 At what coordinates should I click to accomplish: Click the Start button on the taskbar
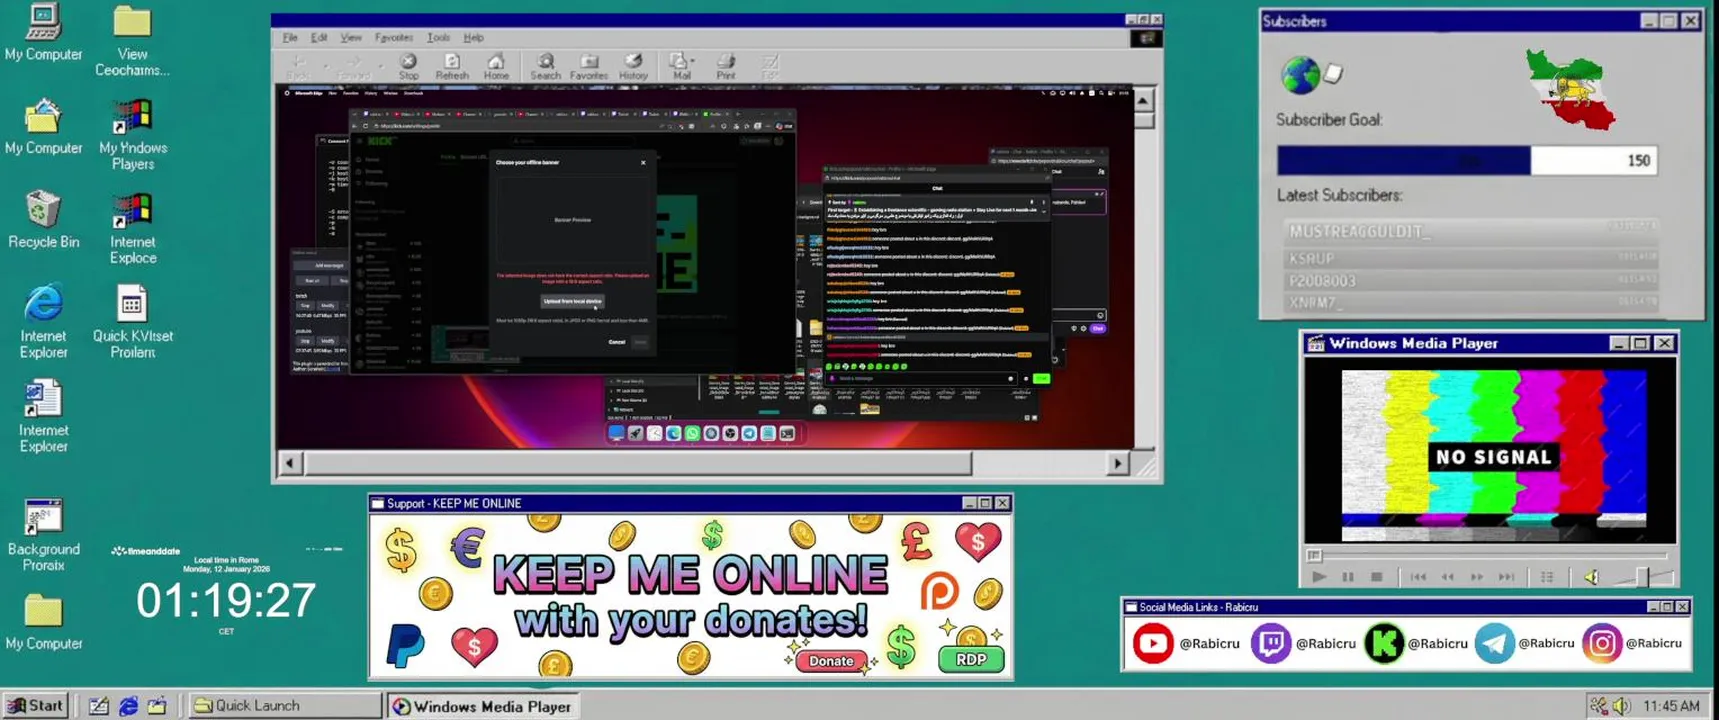tap(36, 705)
